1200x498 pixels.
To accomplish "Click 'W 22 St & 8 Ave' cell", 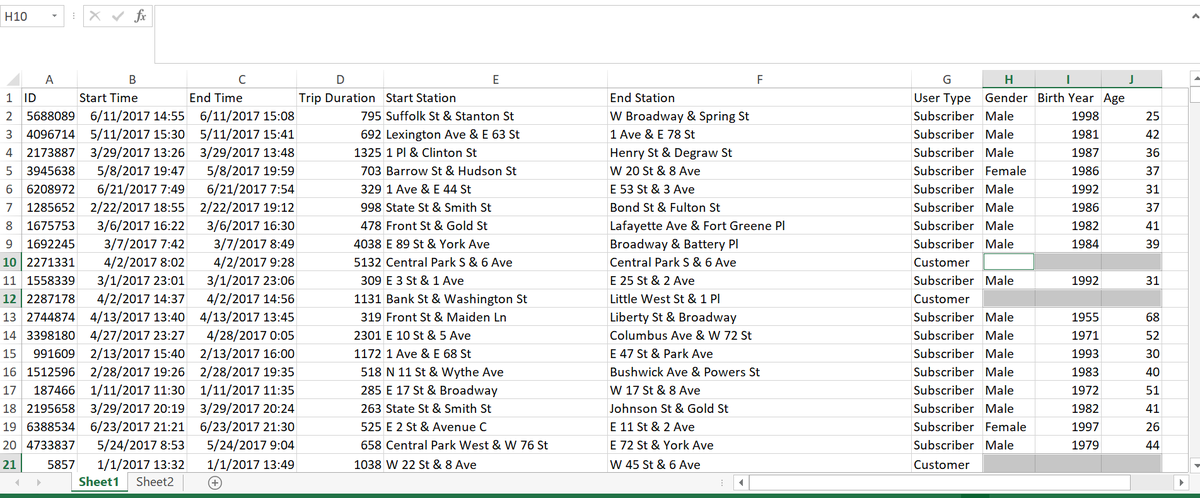I will point(496,464).
